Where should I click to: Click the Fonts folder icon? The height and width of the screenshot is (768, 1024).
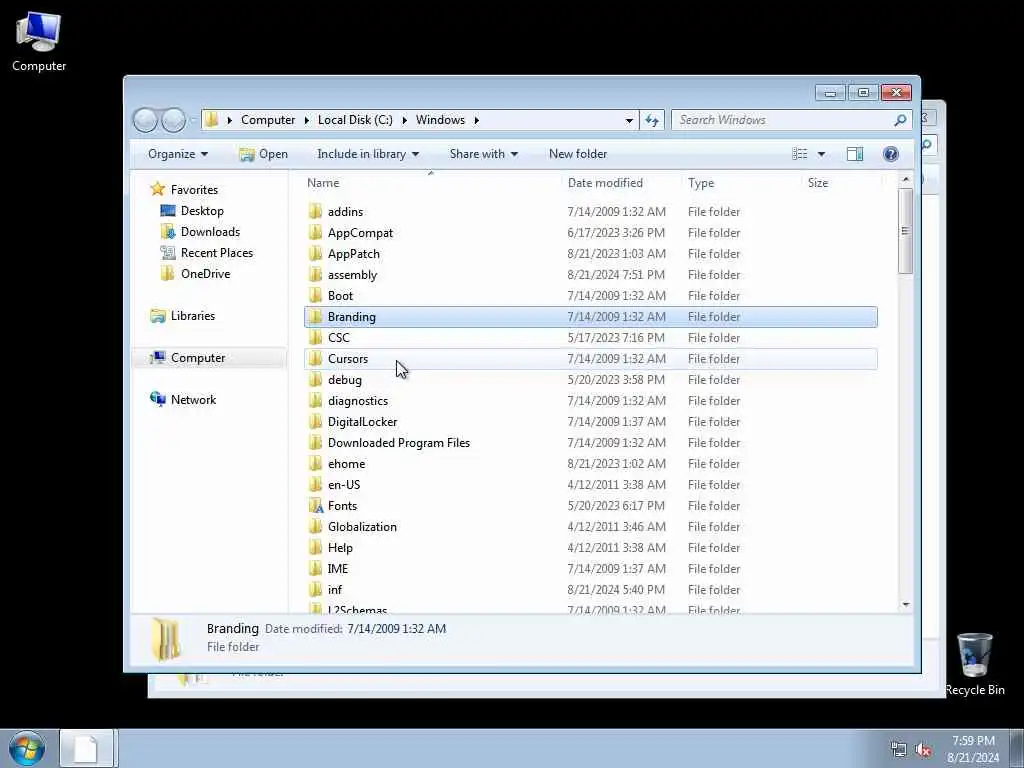tap(315, 505)
